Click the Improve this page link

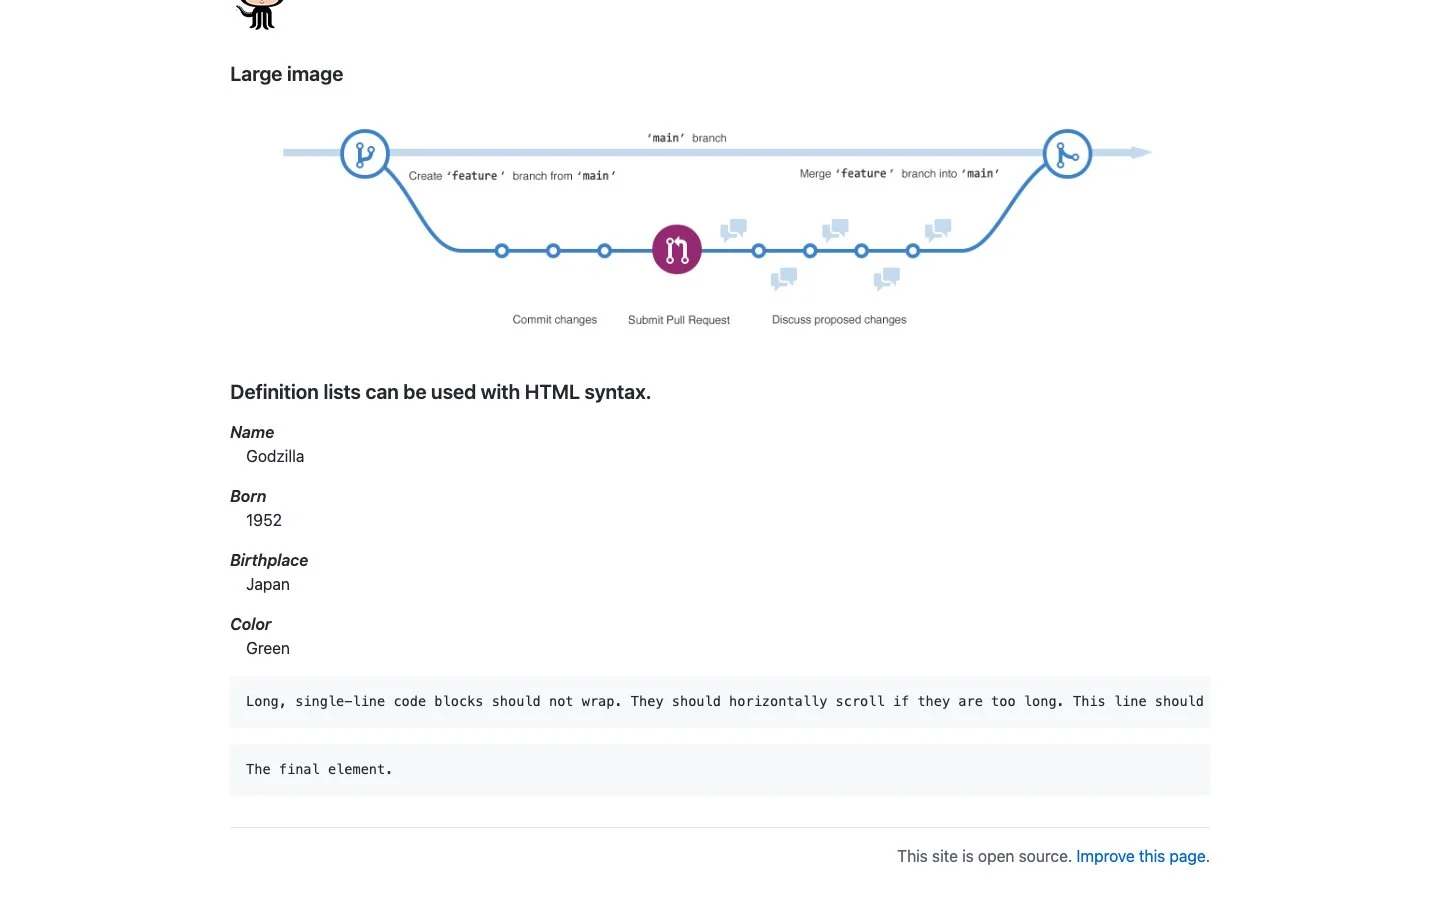tap(1141, 856)
